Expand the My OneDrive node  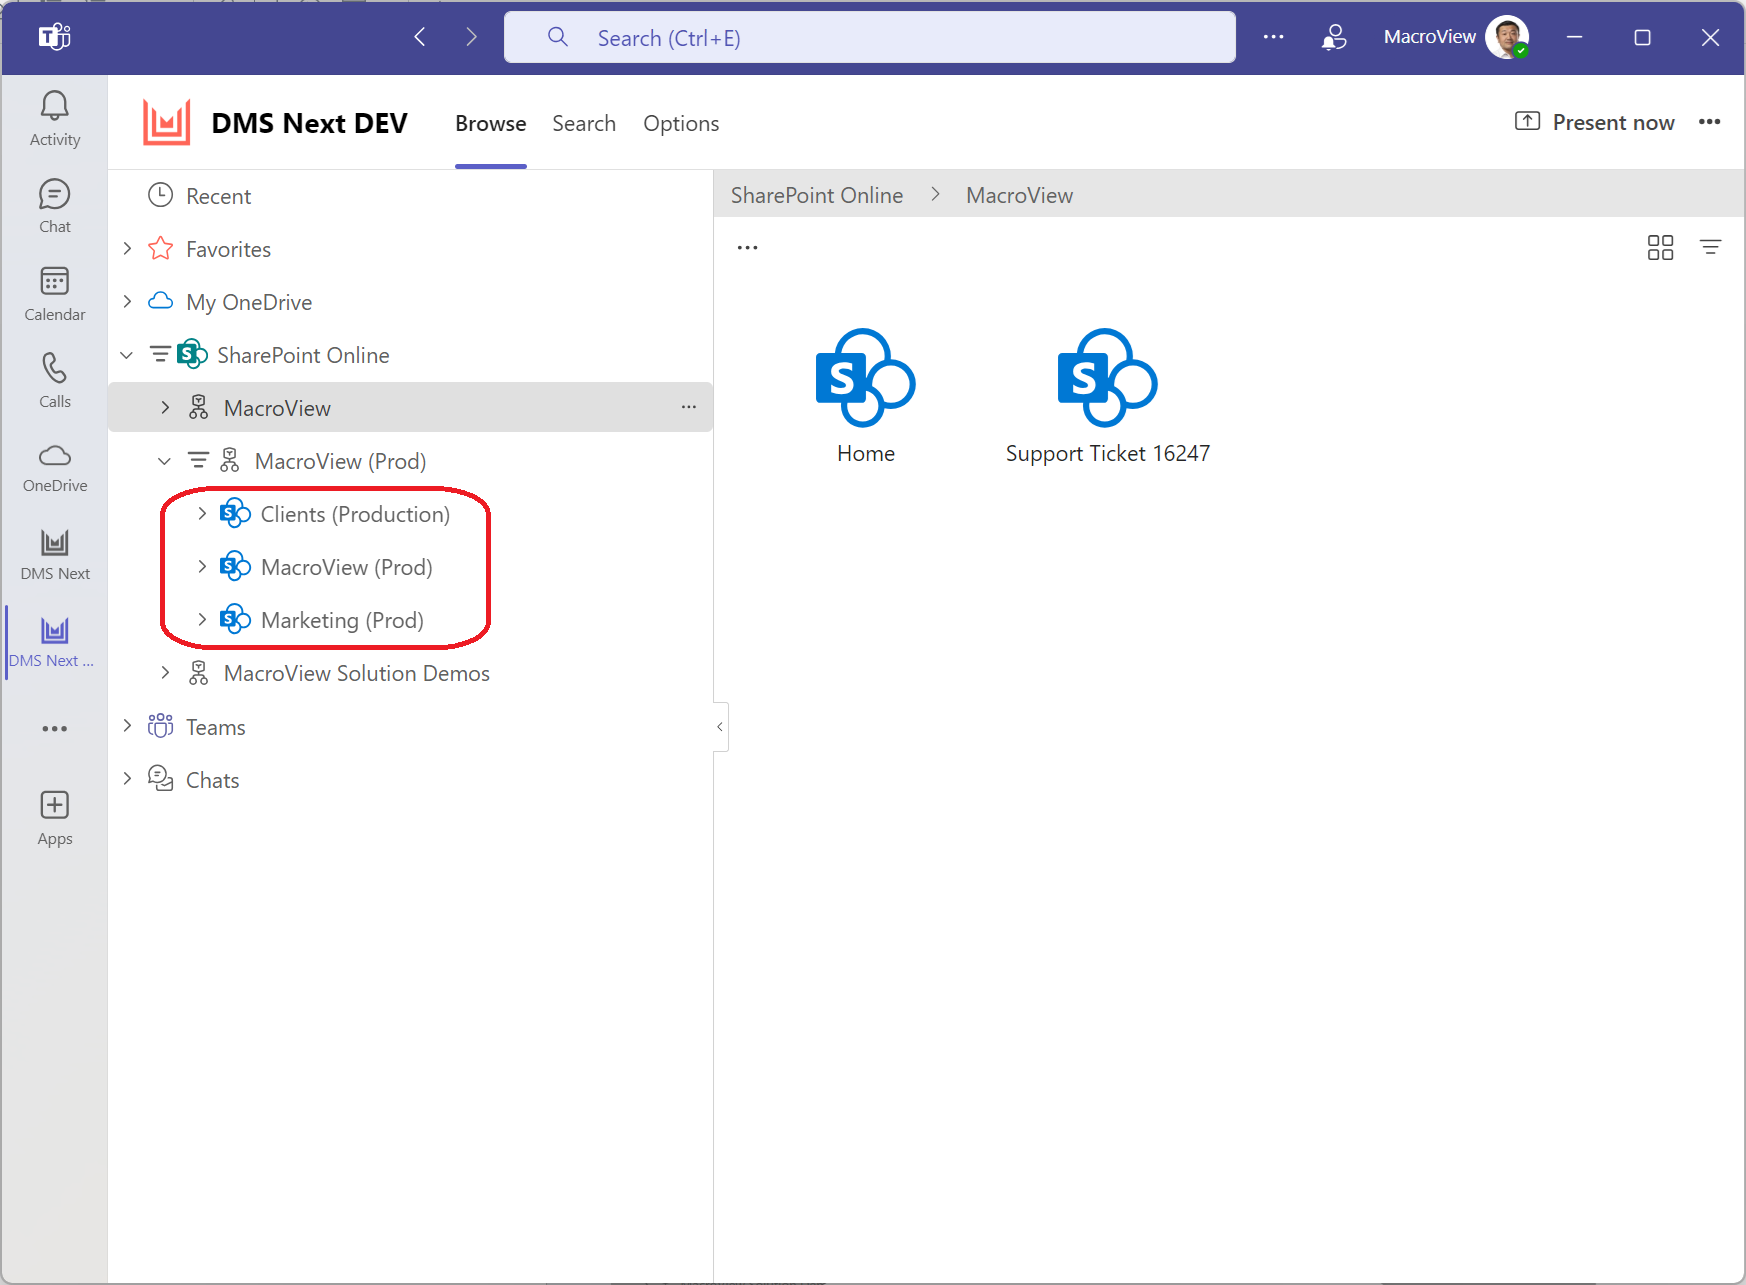click(127, 301)
